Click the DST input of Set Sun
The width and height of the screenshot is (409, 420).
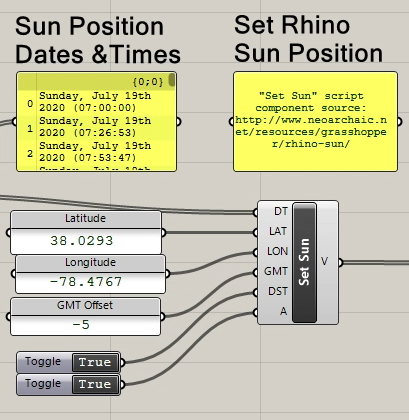278,292
